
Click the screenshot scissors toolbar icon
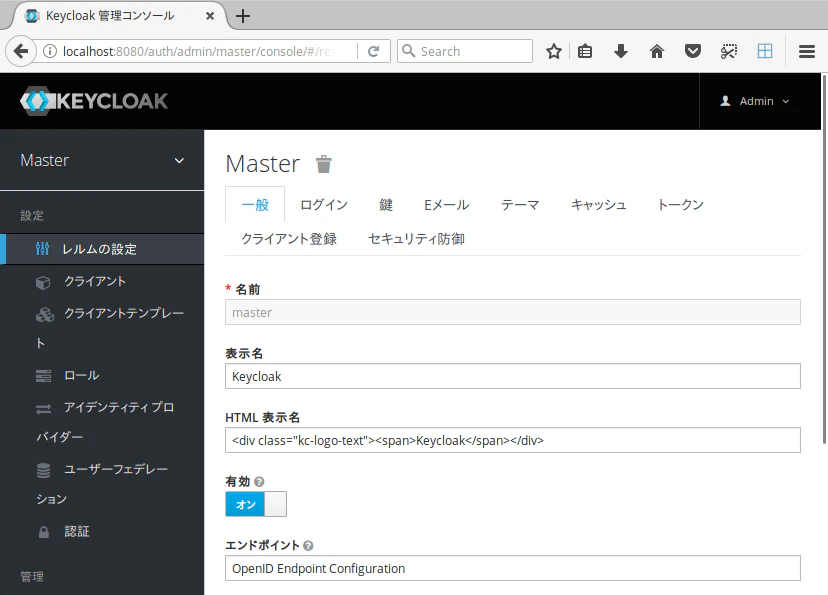[x=729, y=51]
